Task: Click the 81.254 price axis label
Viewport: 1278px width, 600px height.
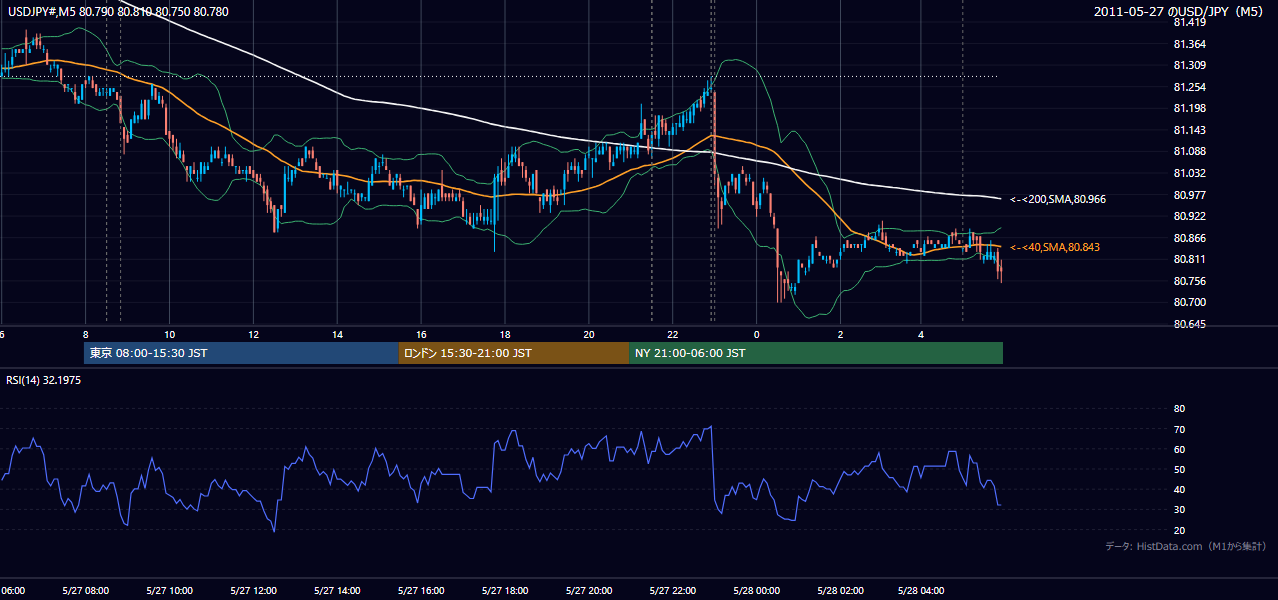Action: pyautogui.click(x=1190, y=87)
